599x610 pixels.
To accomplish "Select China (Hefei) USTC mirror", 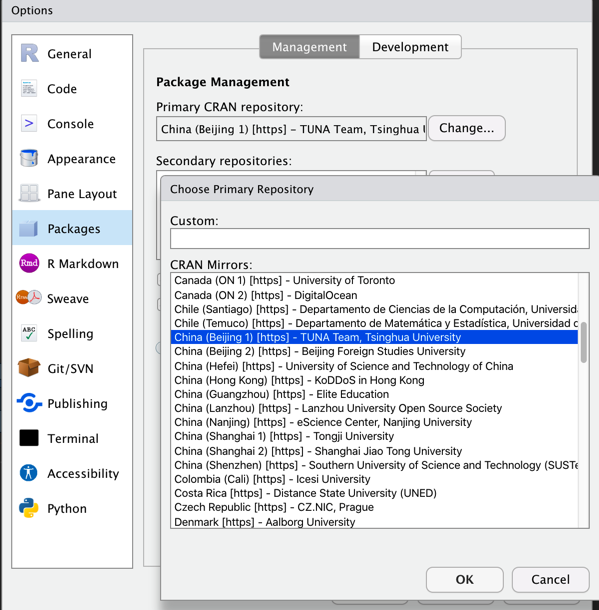I will point(374,366).
